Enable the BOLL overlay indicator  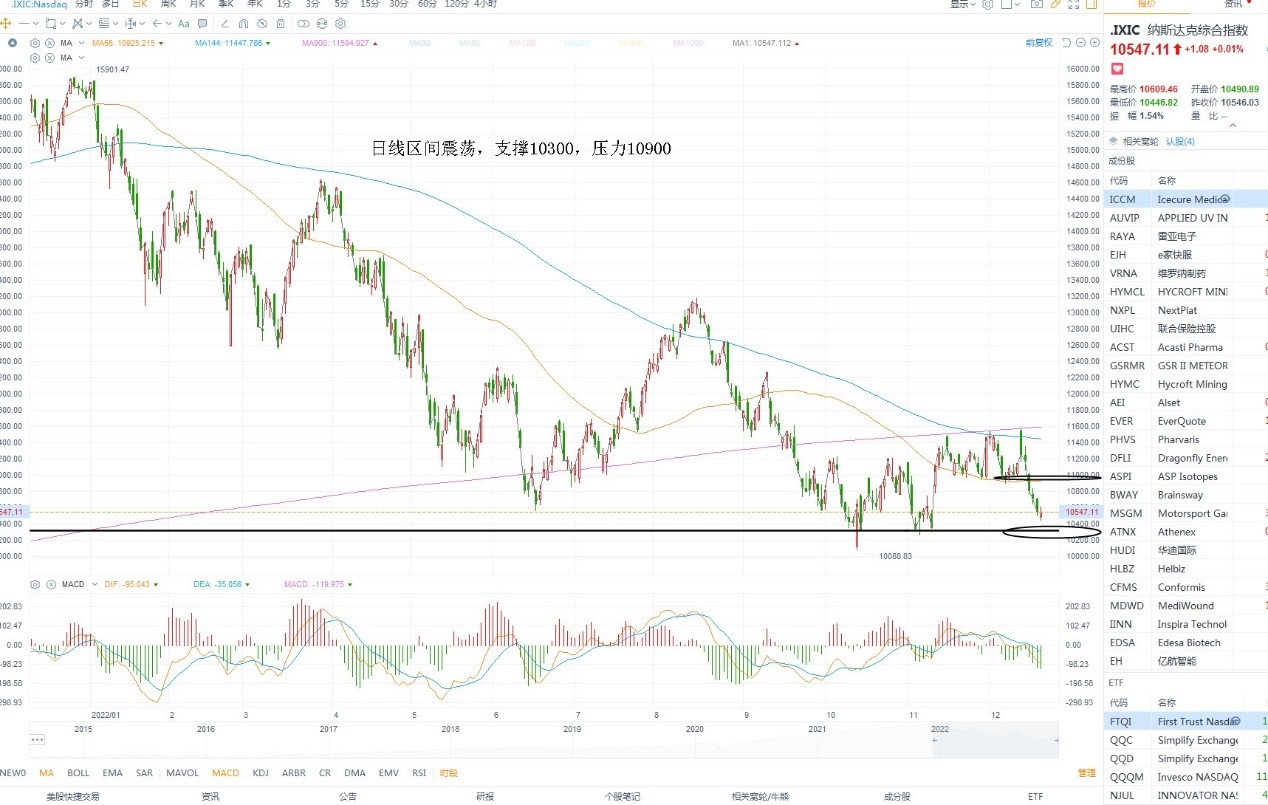pos(78,773)
